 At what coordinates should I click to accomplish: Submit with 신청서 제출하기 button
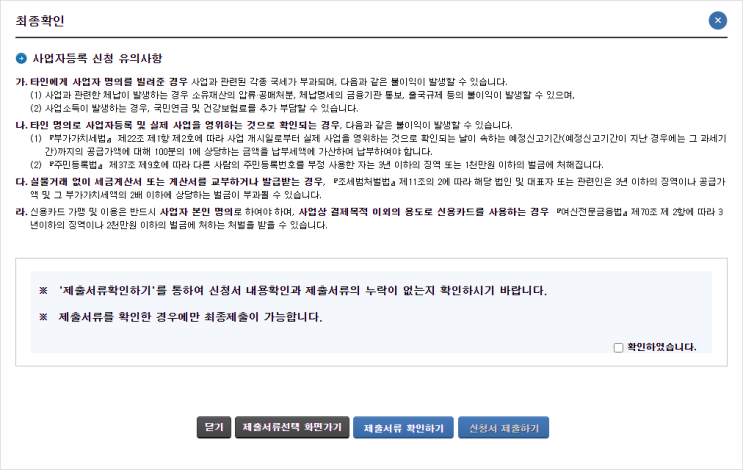503,428
